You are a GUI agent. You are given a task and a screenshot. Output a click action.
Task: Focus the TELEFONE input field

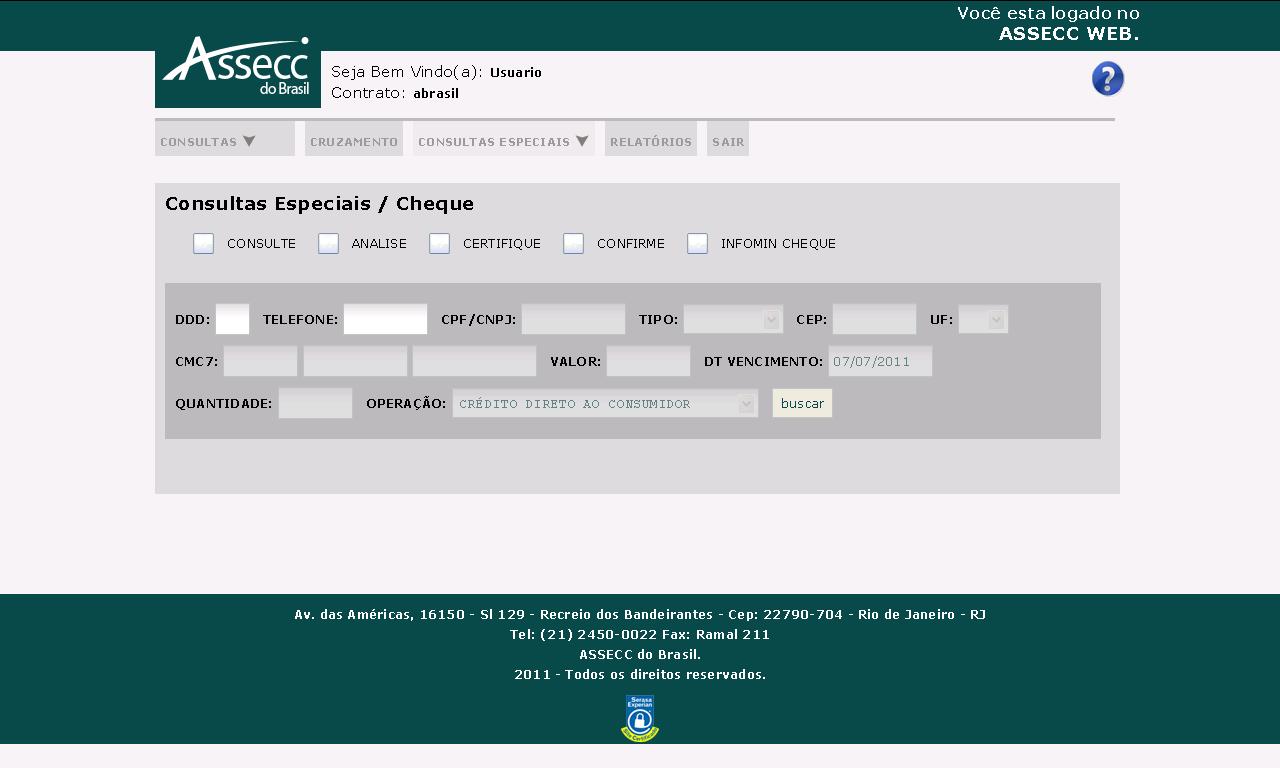point(385,319)
